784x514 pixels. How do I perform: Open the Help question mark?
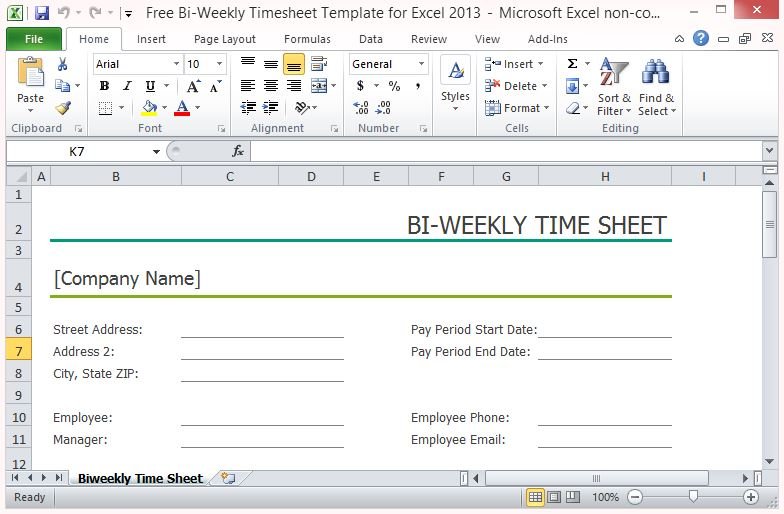coord(701,38)
